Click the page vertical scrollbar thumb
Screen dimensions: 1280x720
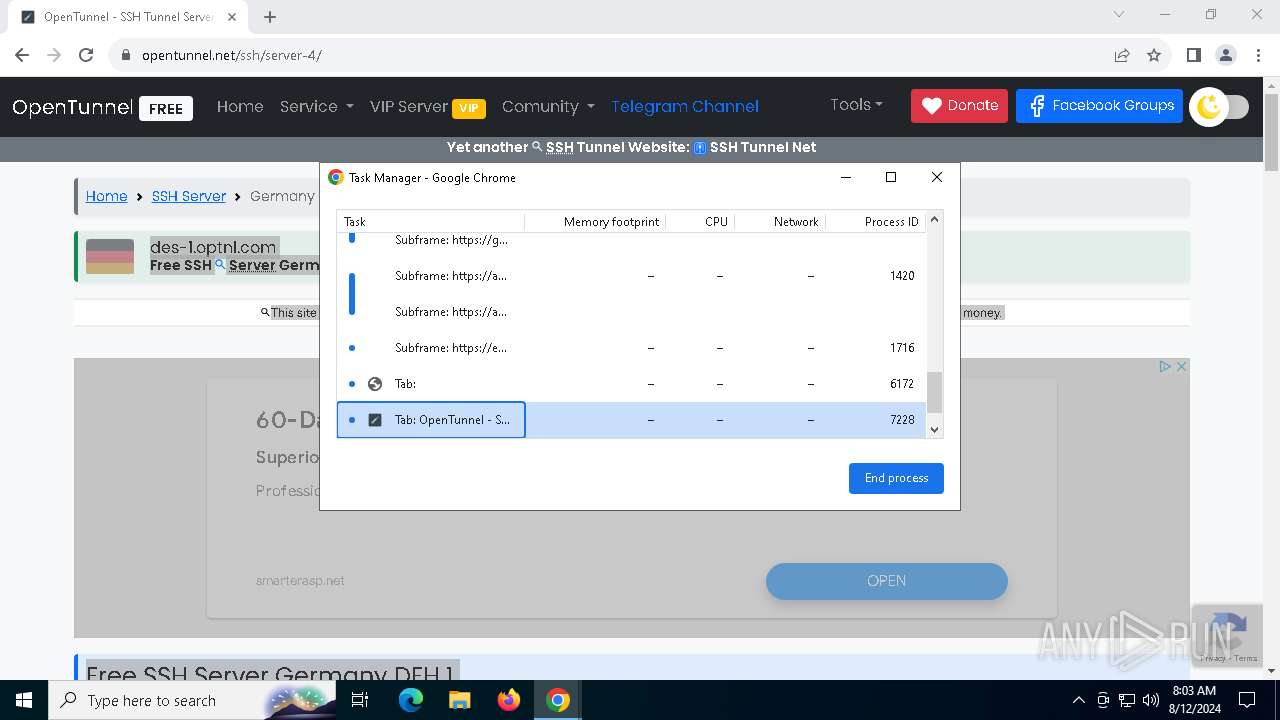1272,132
